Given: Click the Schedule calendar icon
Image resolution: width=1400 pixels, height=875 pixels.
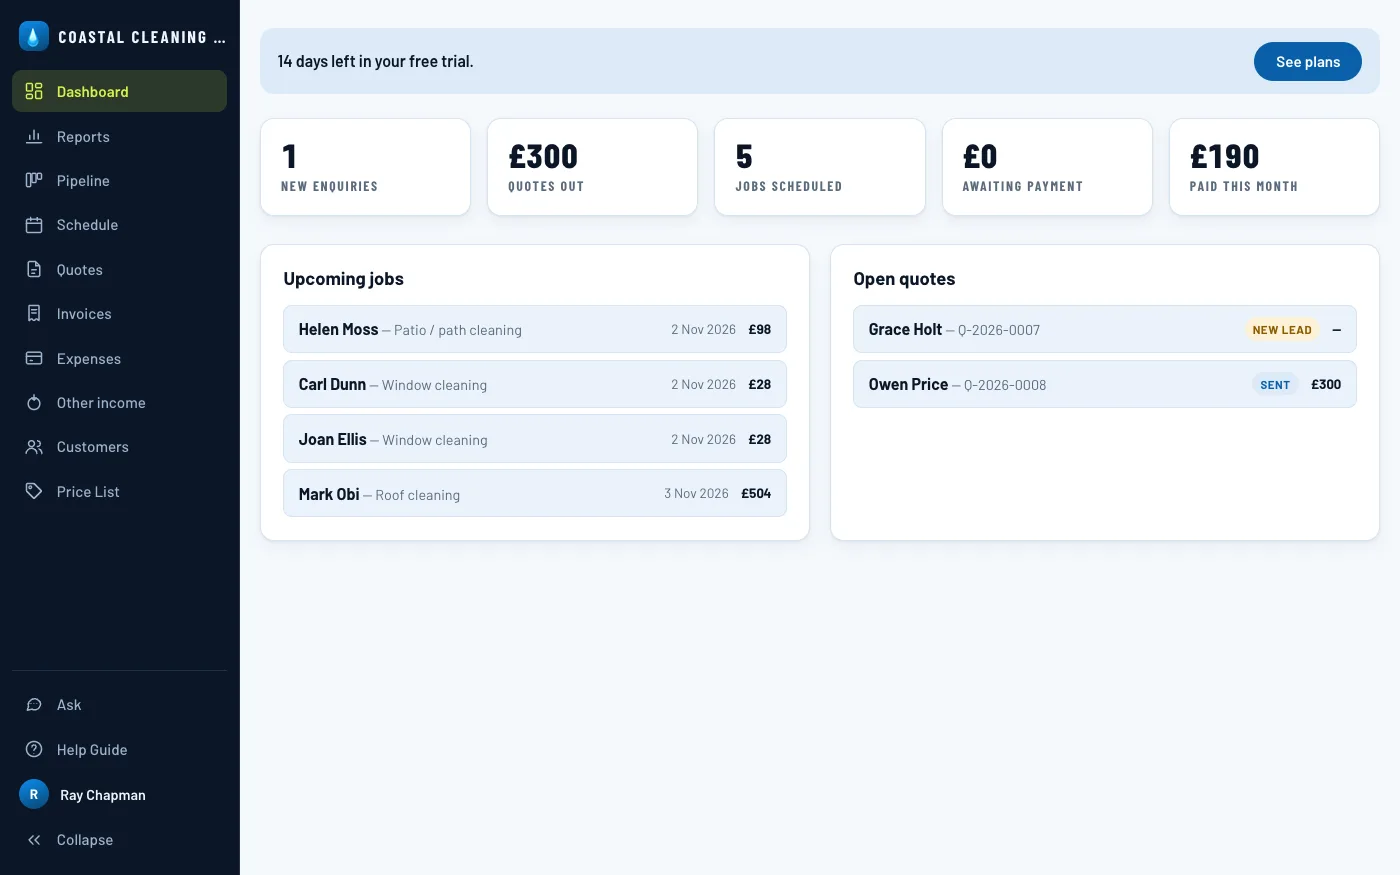Looking at the screenshot, I should click(34, 225).
